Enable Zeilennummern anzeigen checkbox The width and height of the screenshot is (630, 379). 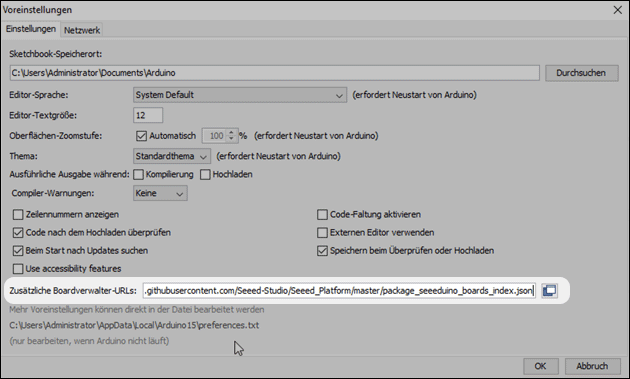point(18,214)
